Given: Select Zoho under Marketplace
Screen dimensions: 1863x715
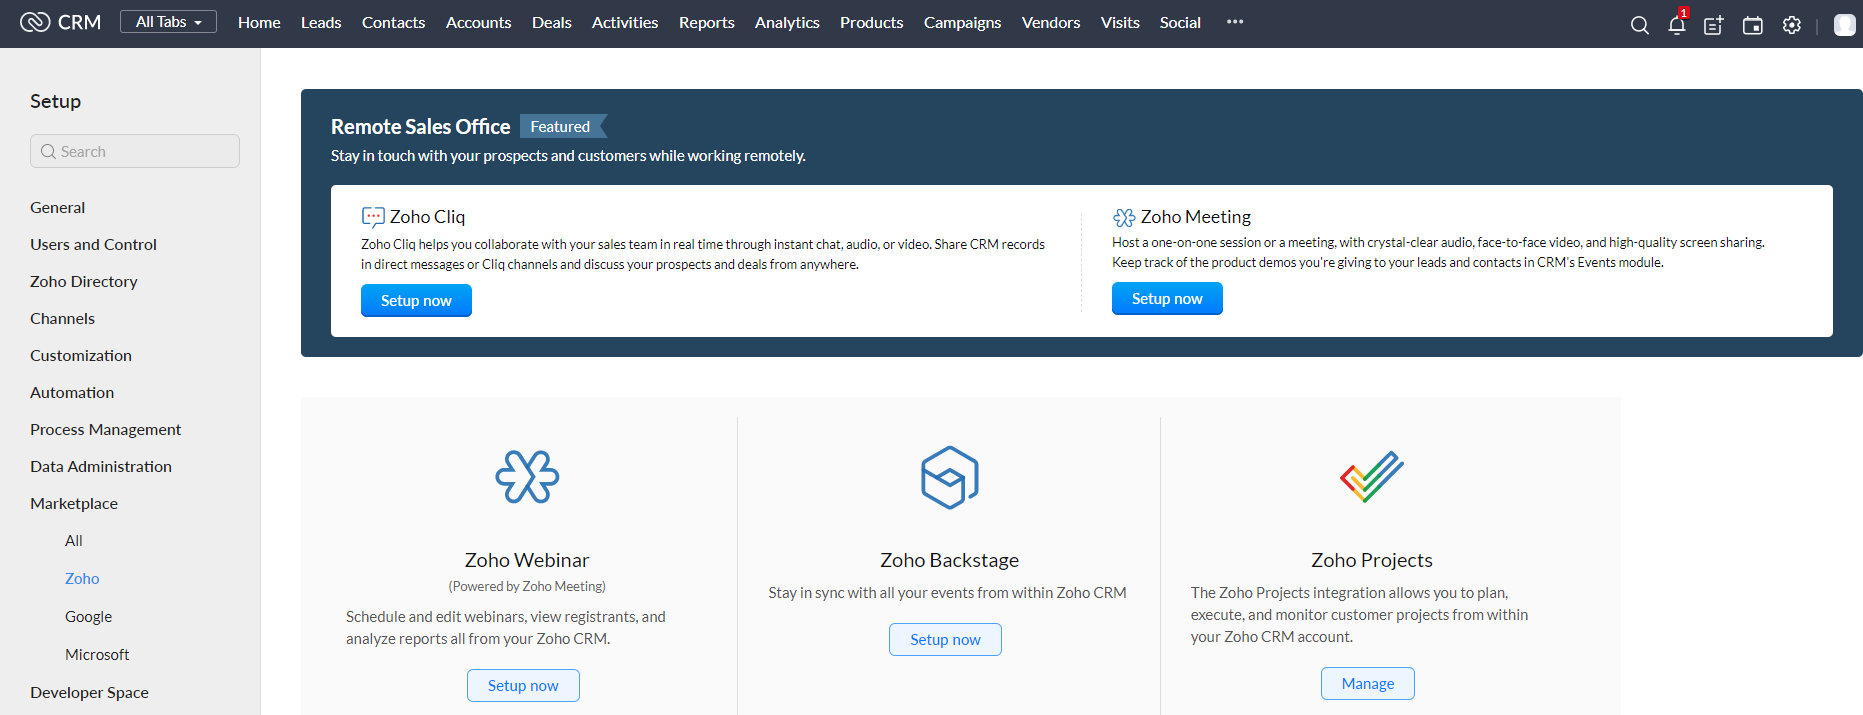Looking at the screenshot, I should pyautogui.click(x=82, y=579).
